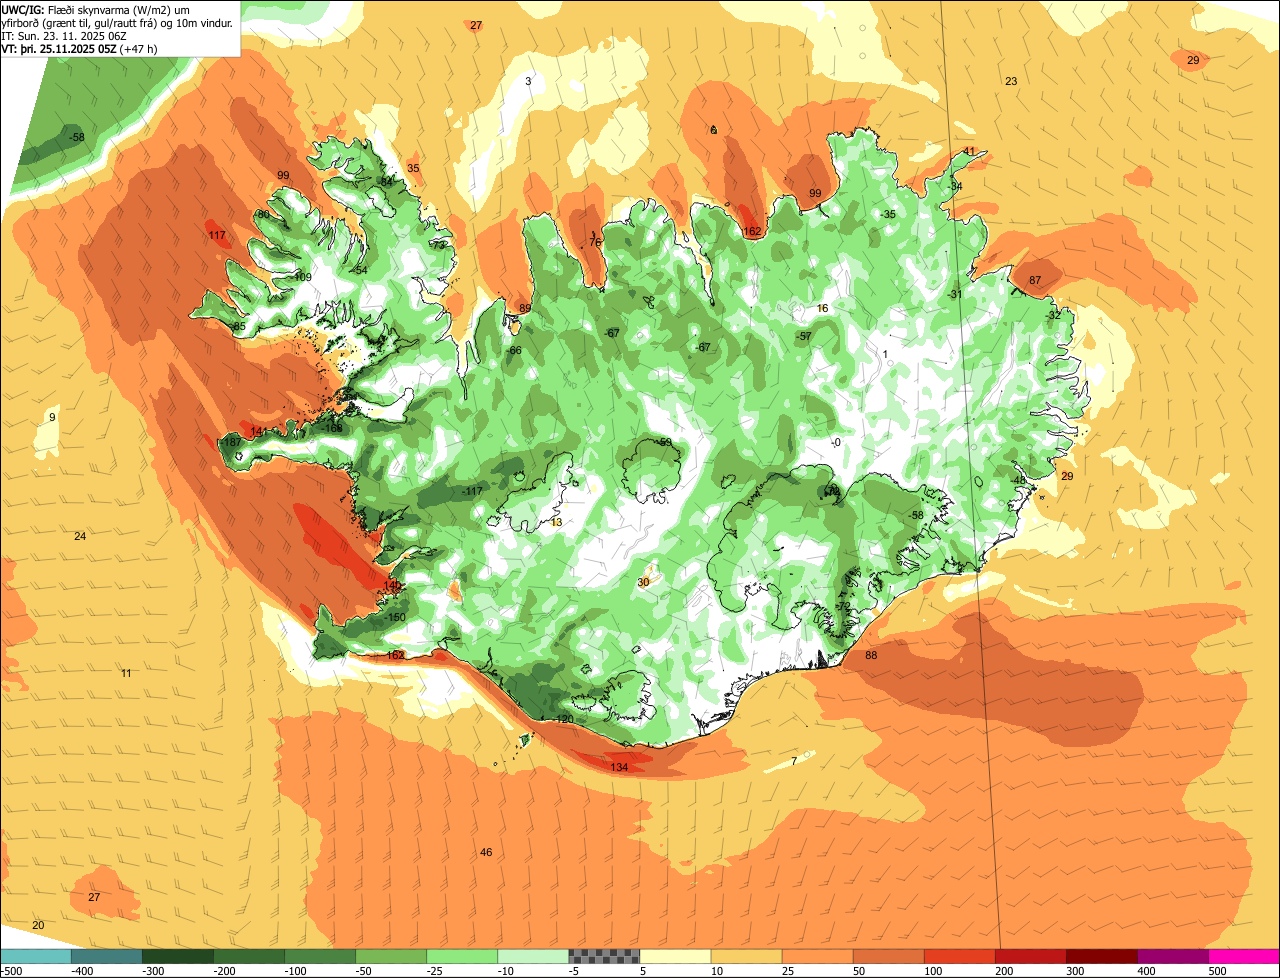
Task: Click the darkest green swatch between -300 and -200
Action: pyautogui.click(x=178, y=957)
